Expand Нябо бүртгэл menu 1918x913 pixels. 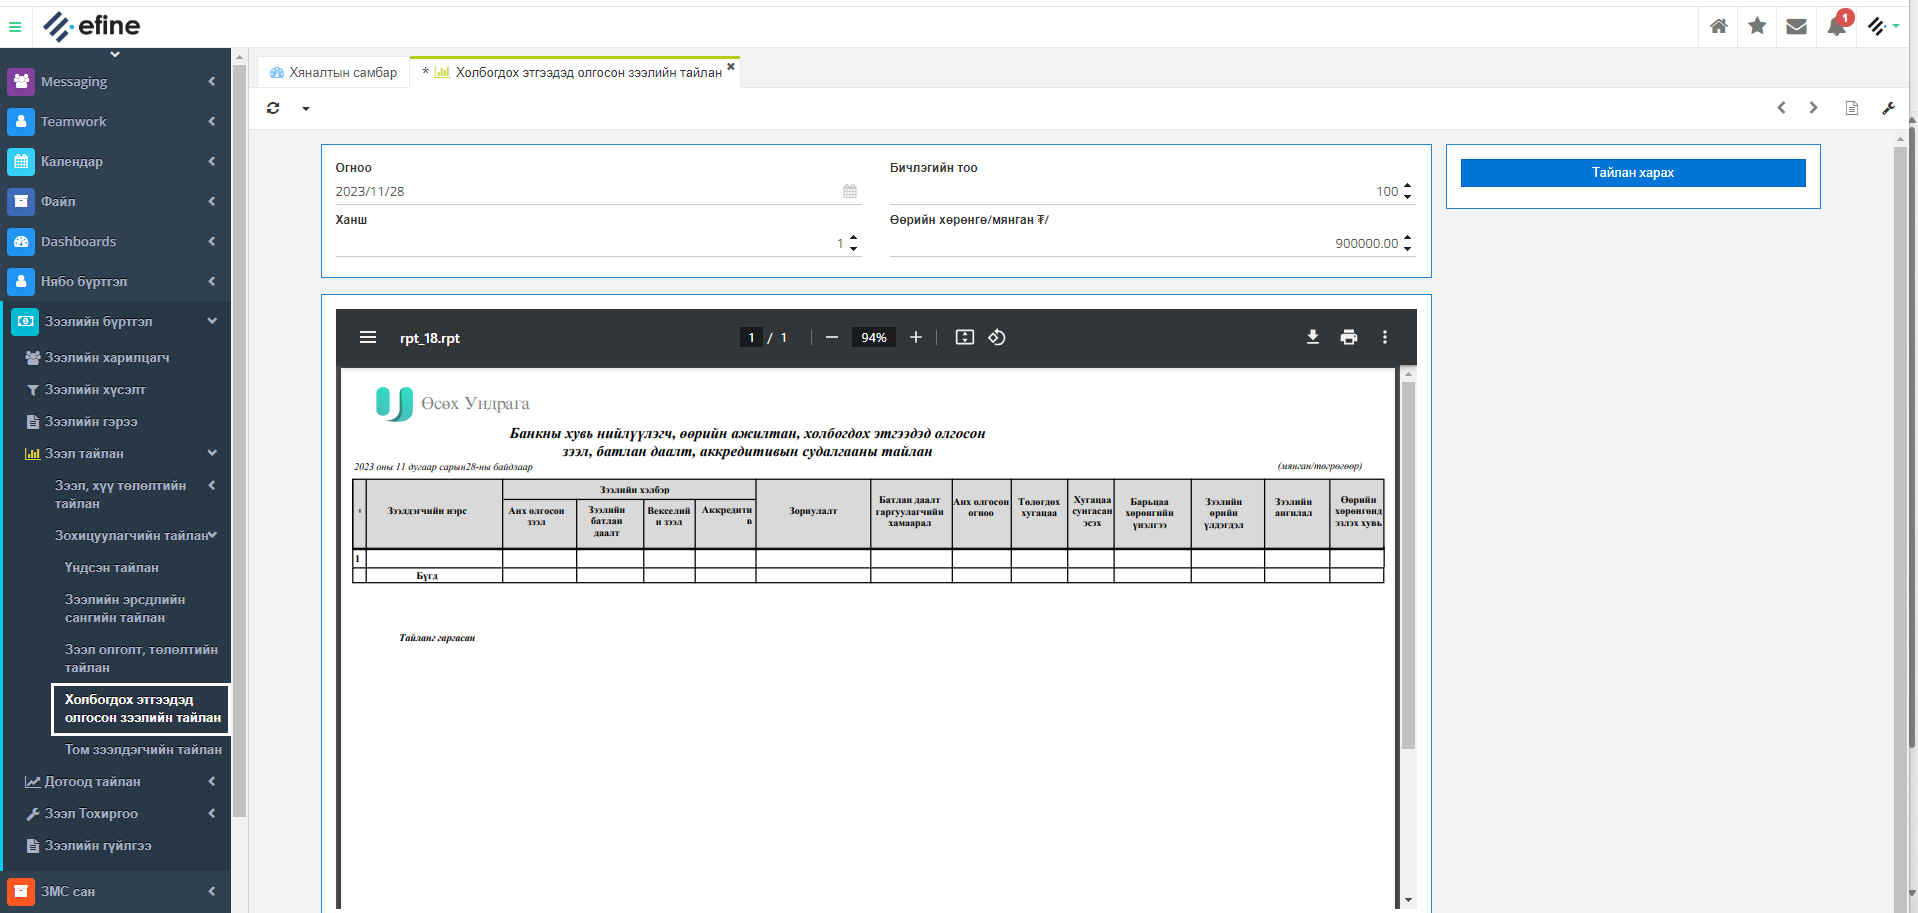(x=212, y=281)
